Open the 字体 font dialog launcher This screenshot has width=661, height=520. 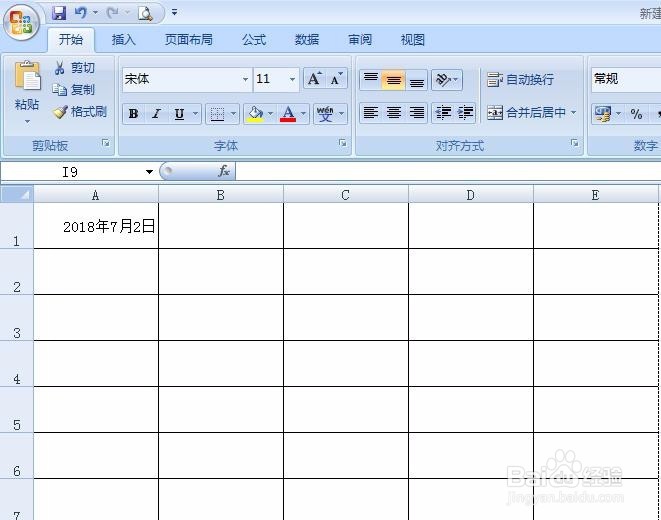(x=343, y=143)
